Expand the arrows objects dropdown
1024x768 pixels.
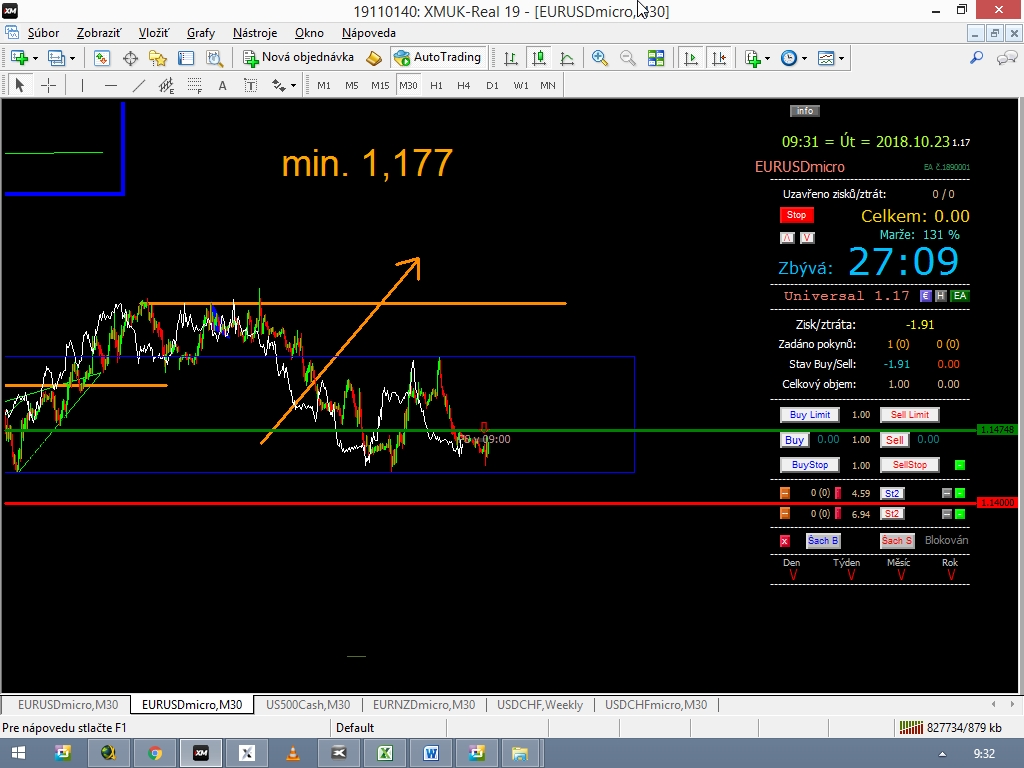[x=293, y=86]
